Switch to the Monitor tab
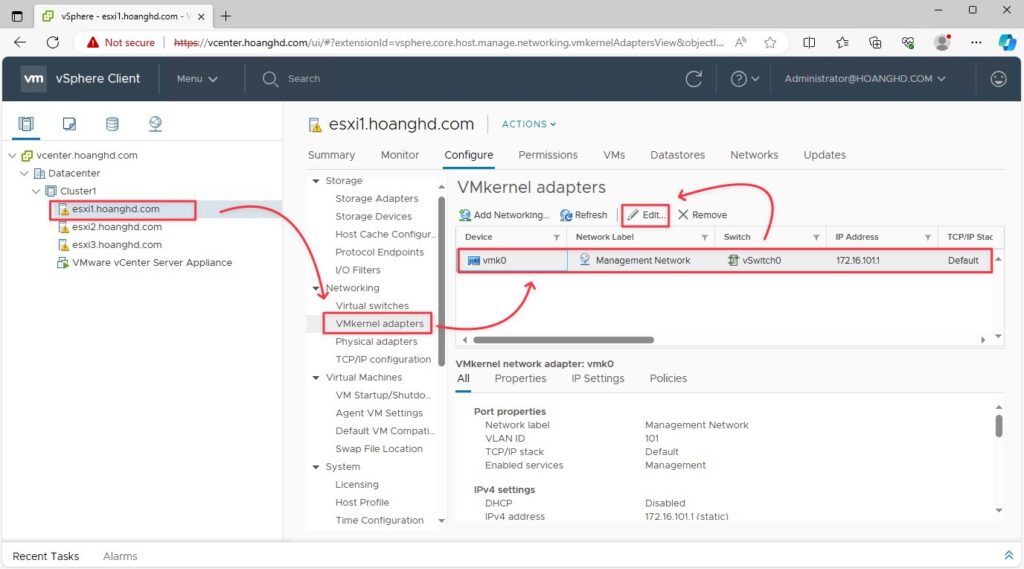The height and width of the screenshot is (569, 1024). (400, 155)
